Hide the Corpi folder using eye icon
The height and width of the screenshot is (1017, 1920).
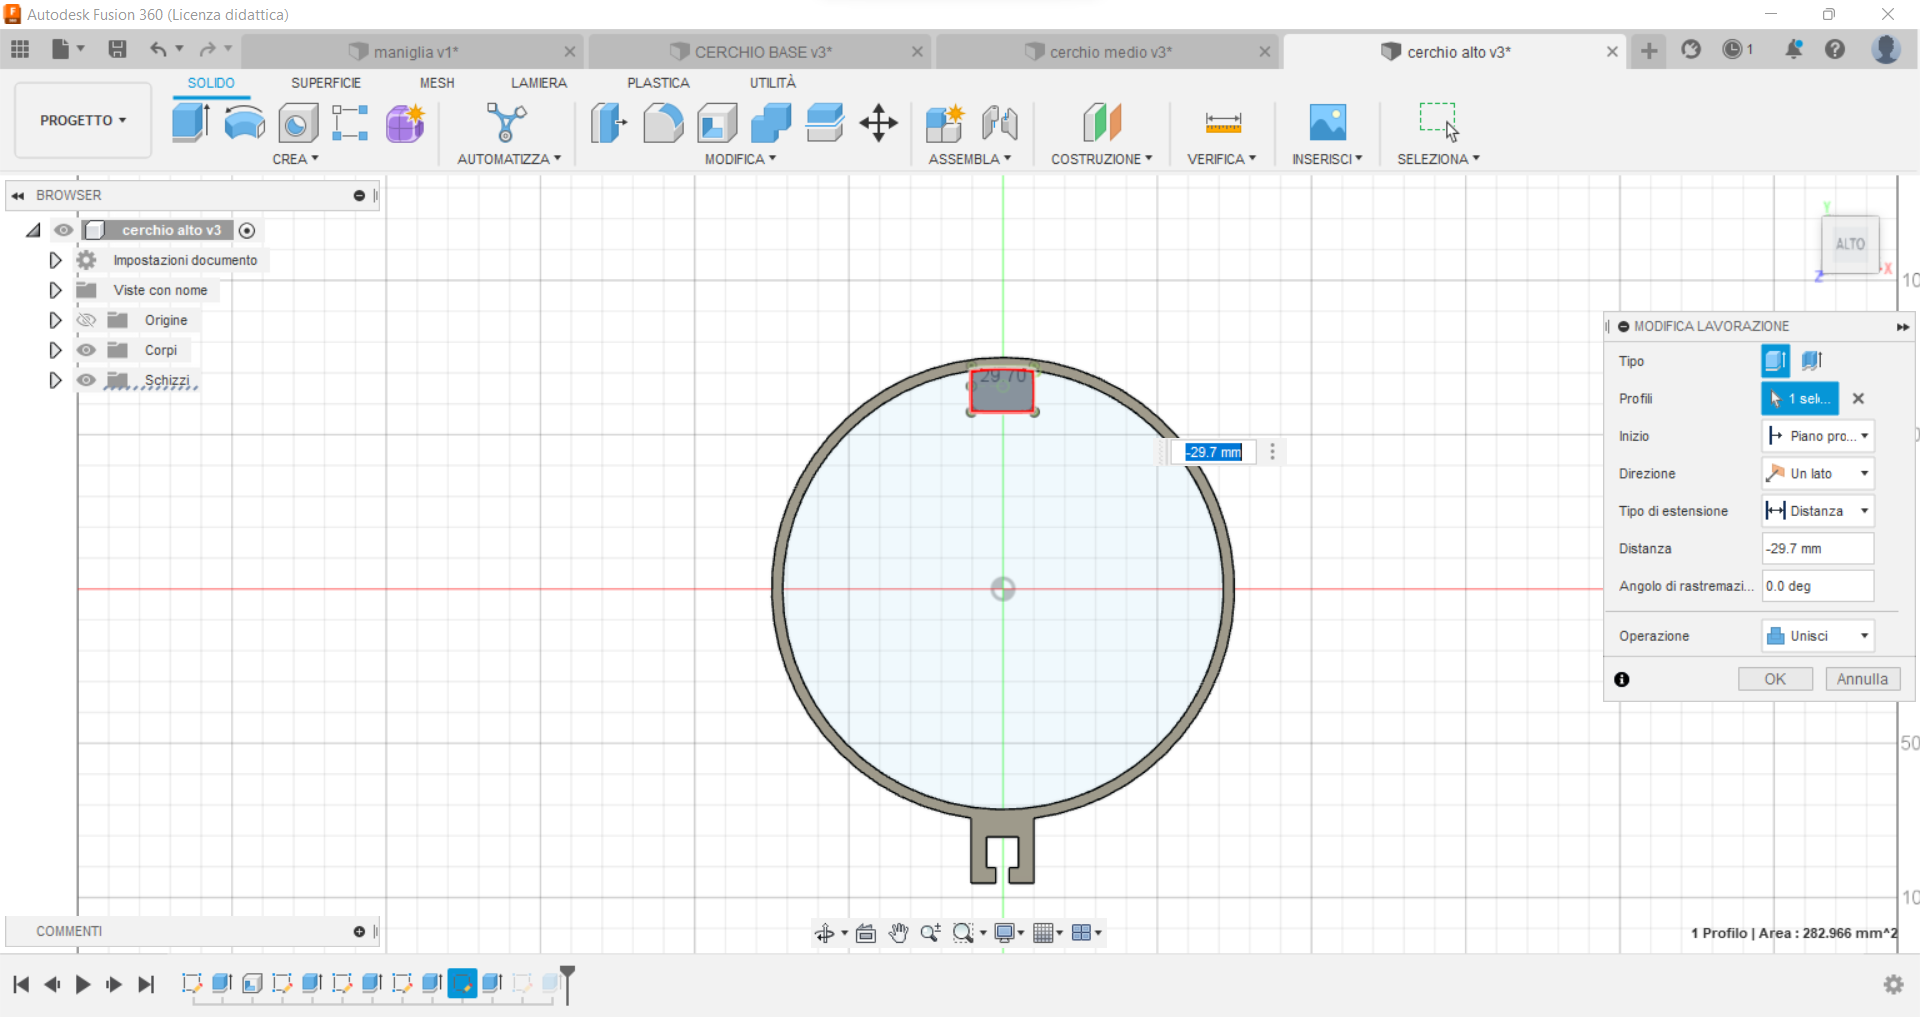click(x=87, y=350)
